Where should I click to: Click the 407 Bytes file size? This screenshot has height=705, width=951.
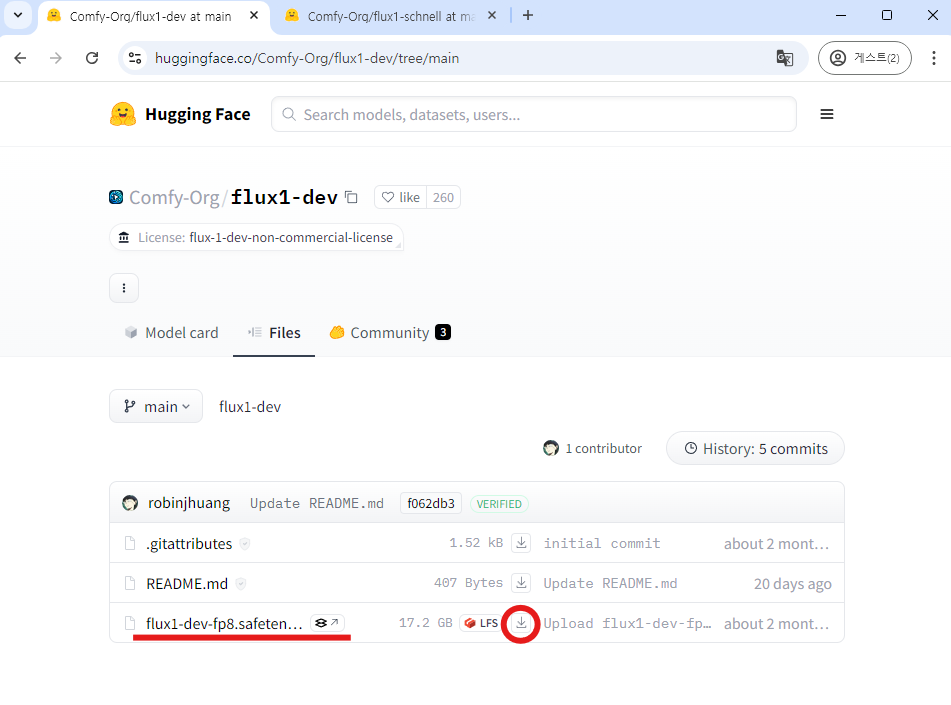[x=468, y=583]
